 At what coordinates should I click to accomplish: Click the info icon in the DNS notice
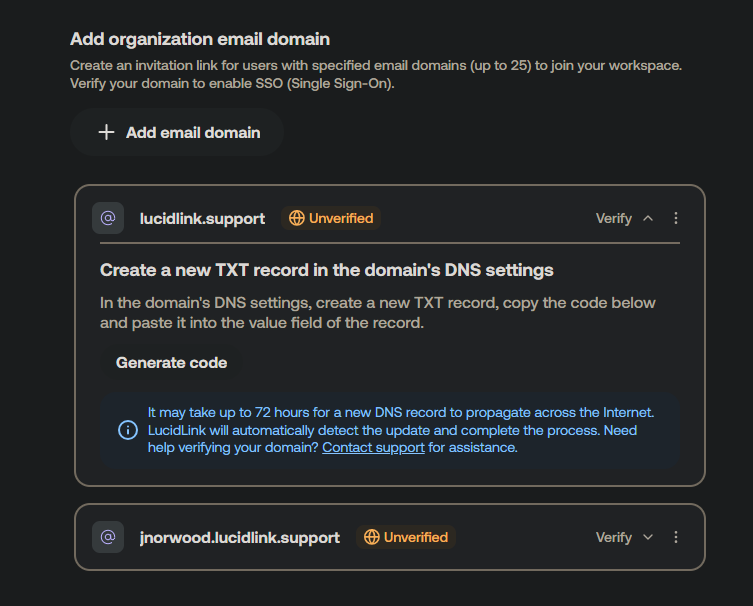click(x=128, y=430)
